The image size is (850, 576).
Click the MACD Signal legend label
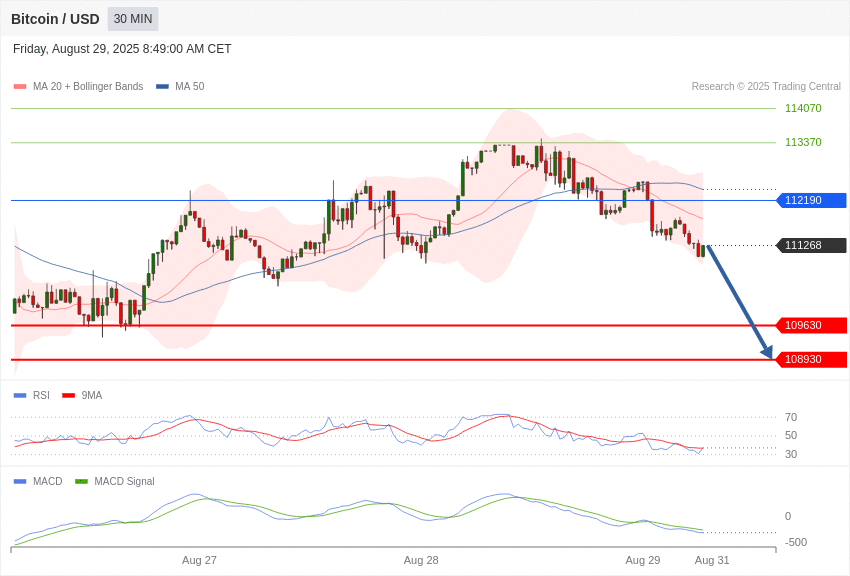click(x=124, y=481)
